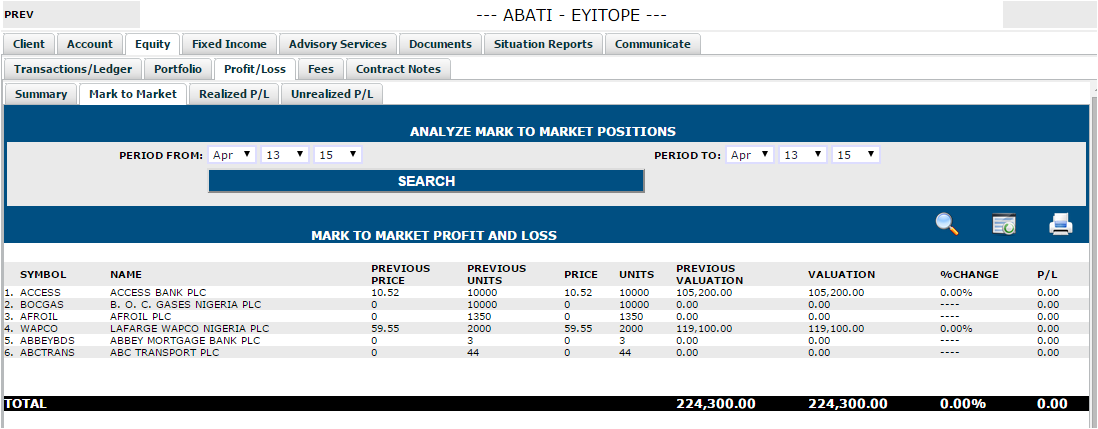The height and width of the screenshot is (429, 1098).
Task: Open the Period To day dropdown
Action: tap(803, 155)
